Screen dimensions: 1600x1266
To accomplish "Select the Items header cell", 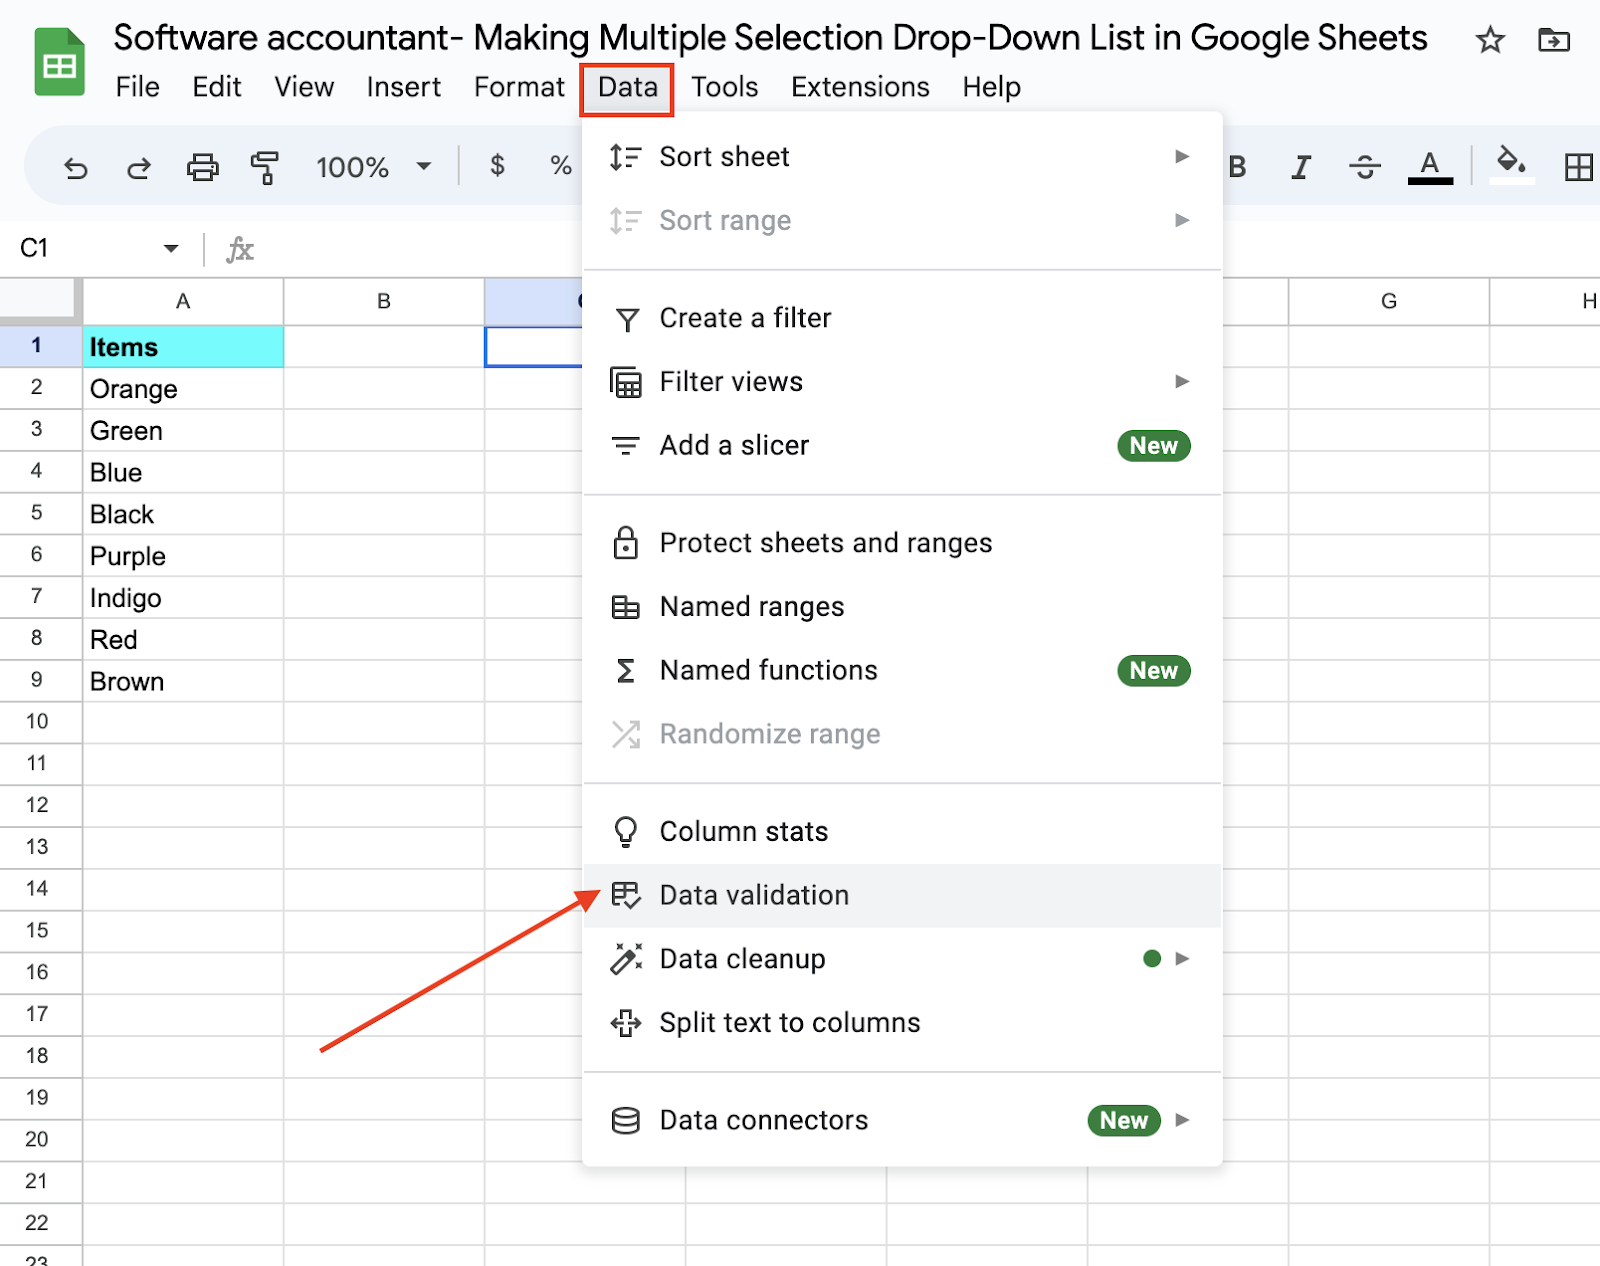I will pyautogui.click(x=183, y=346).
